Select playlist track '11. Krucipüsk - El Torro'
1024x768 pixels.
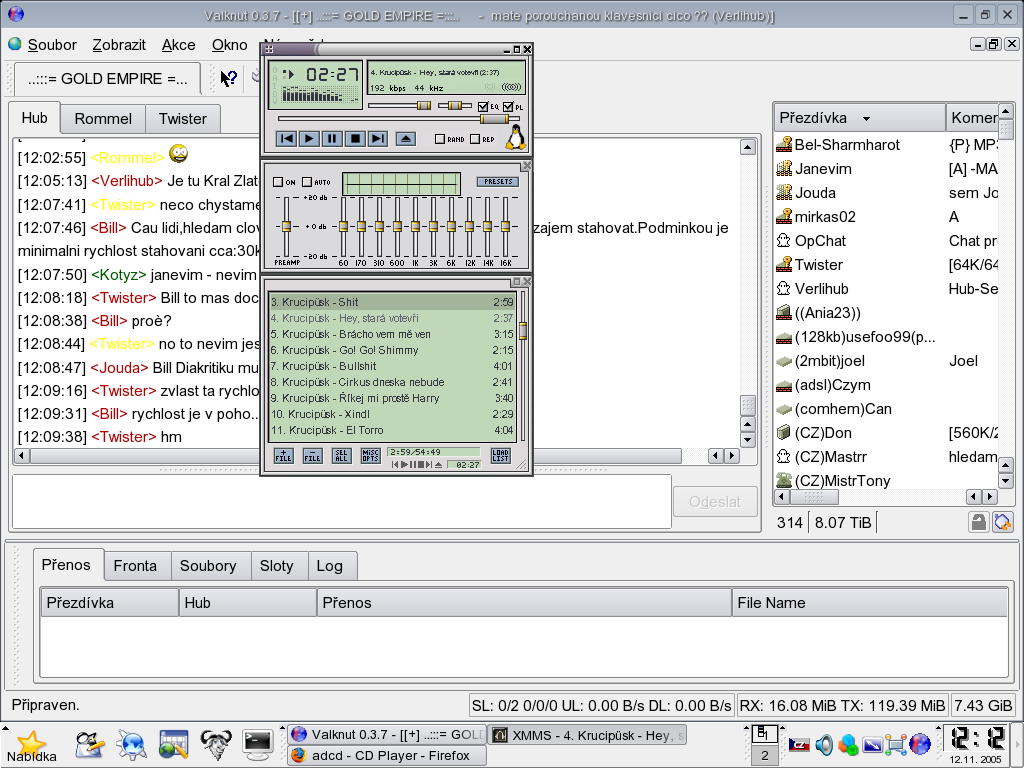click(392, 430)
